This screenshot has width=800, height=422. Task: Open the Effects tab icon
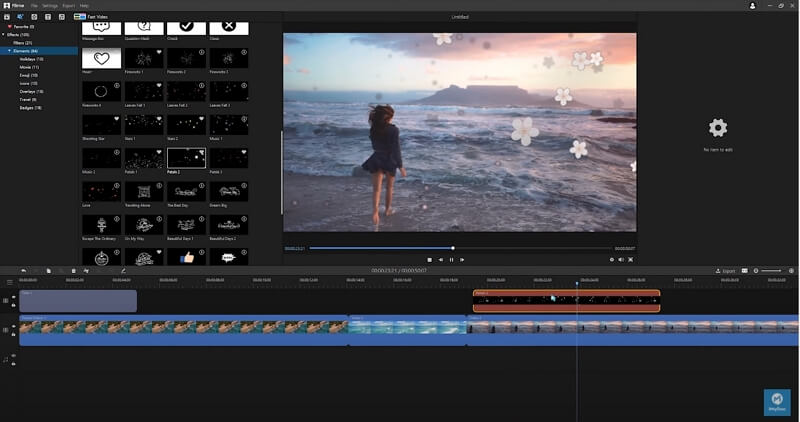[x=20, y=17]
